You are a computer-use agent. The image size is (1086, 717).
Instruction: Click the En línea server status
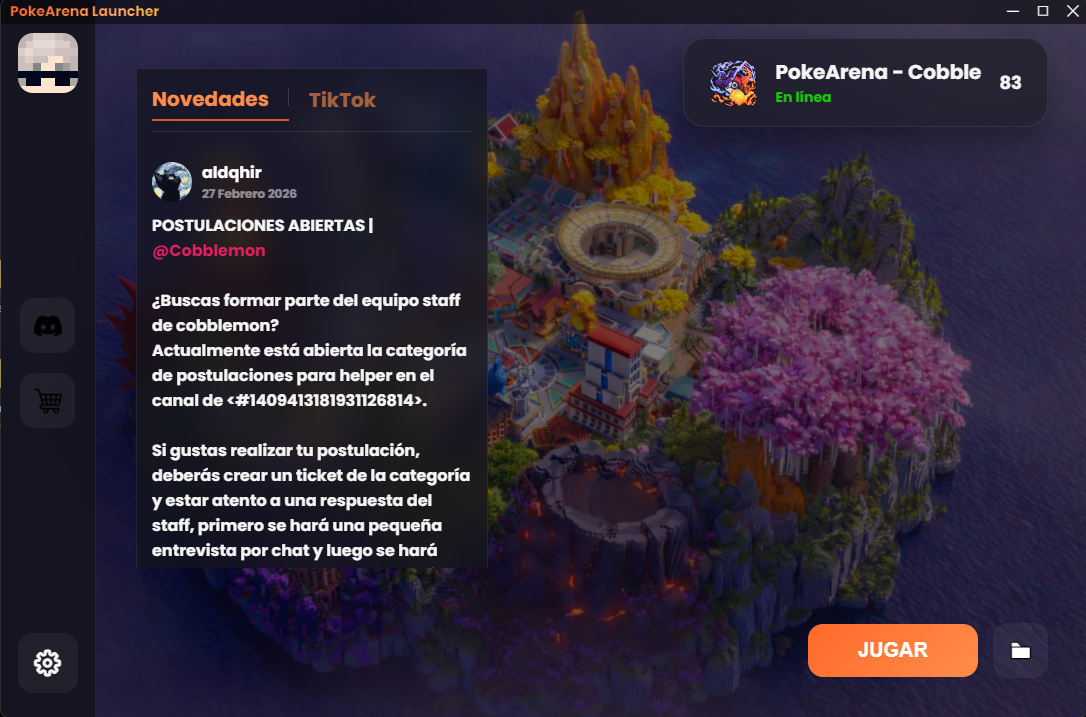[803, 97]
